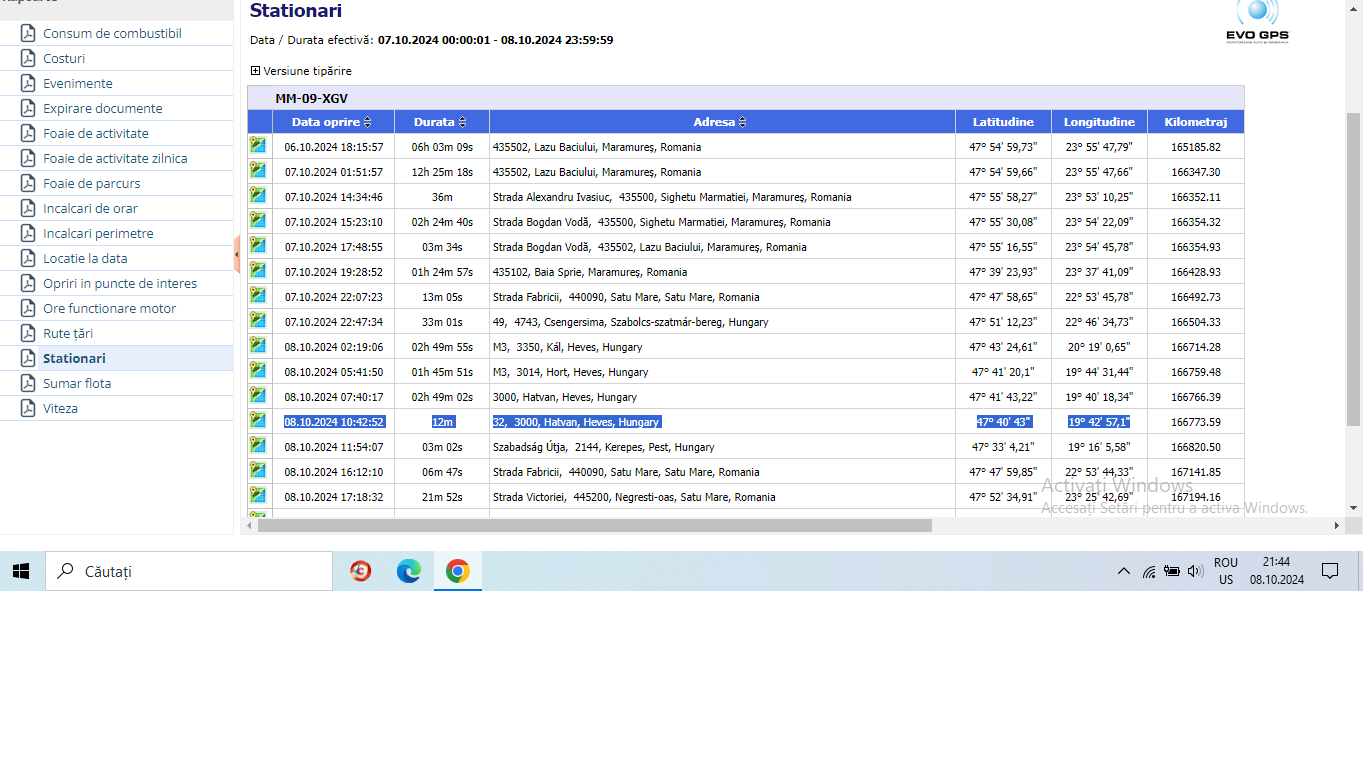1366x768 pixels.
Task: Open Foaie de activitate report
Action: point(96,133)
